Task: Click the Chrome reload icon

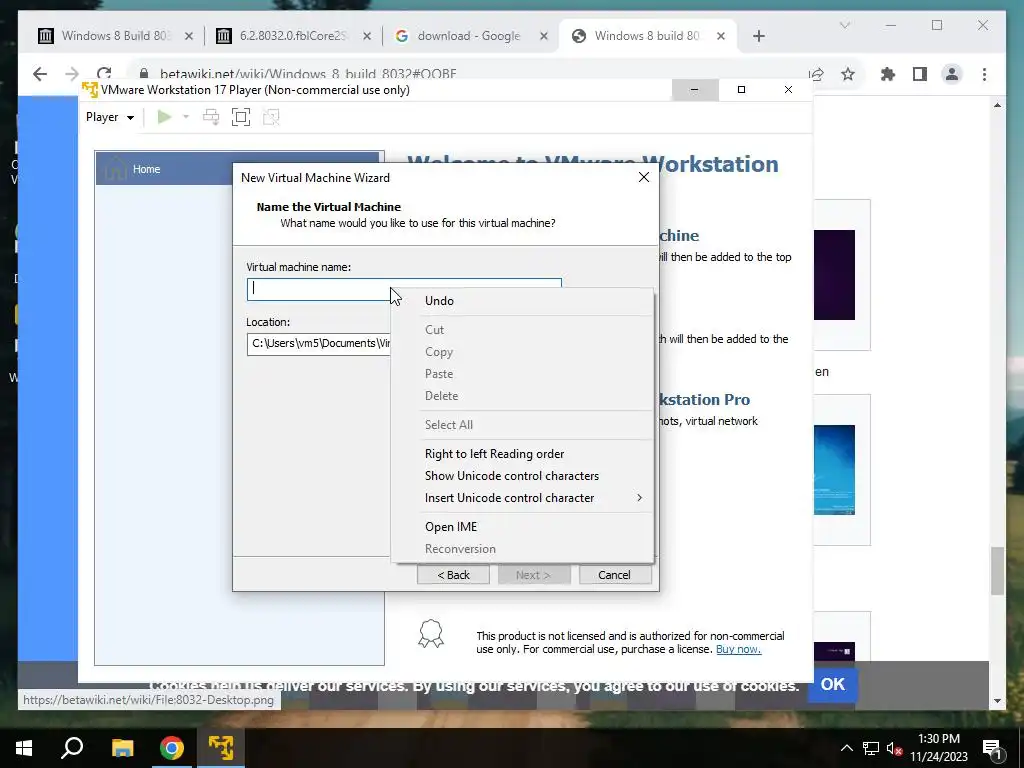Action: pos(104,74)
